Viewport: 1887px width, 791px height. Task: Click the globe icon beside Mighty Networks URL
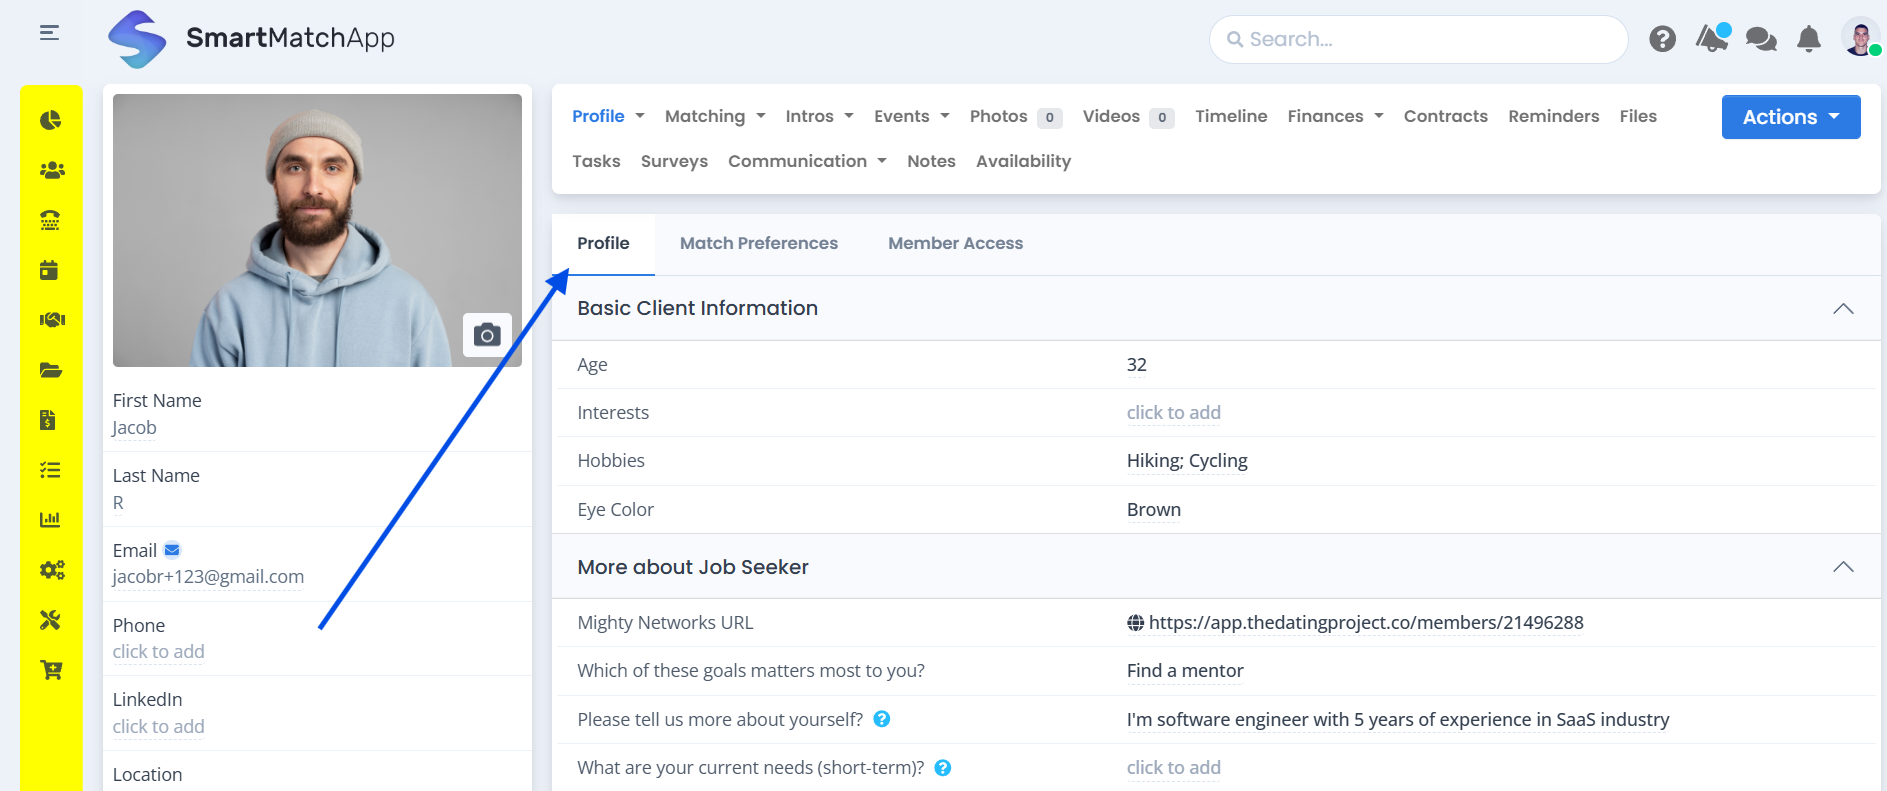(1136, 623)
